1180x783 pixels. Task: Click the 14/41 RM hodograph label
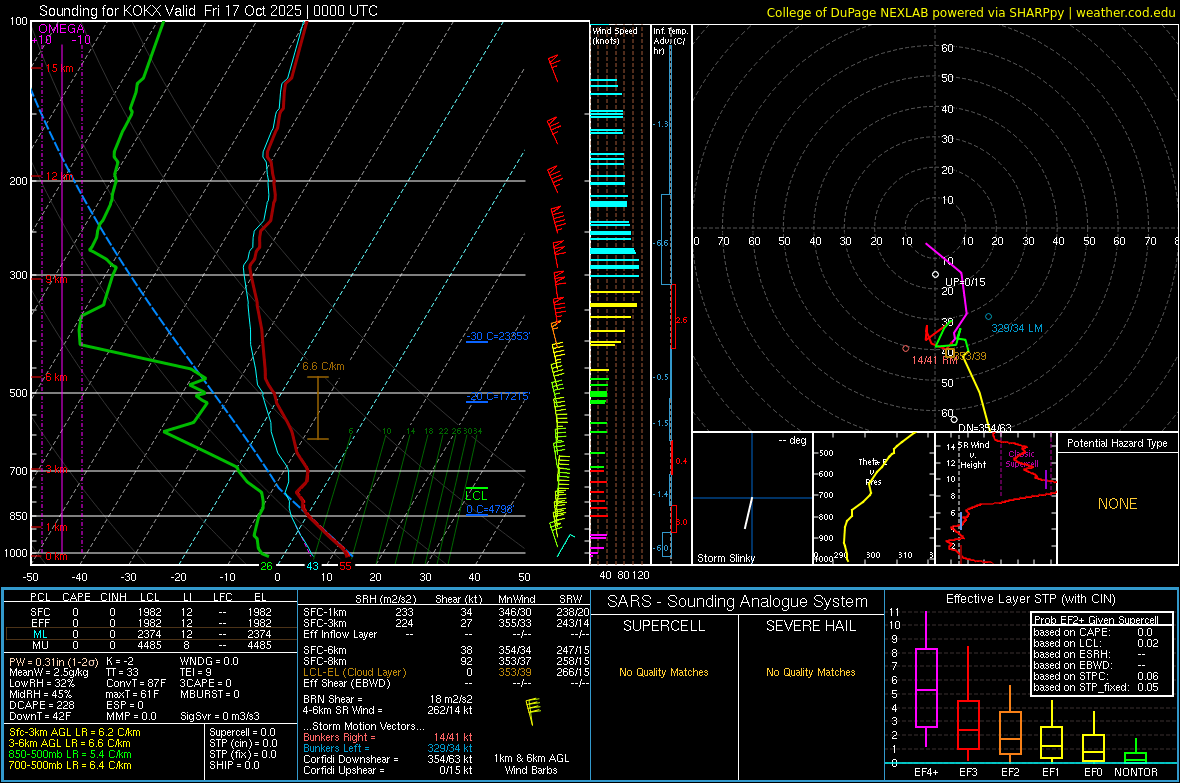pos(935,360)
